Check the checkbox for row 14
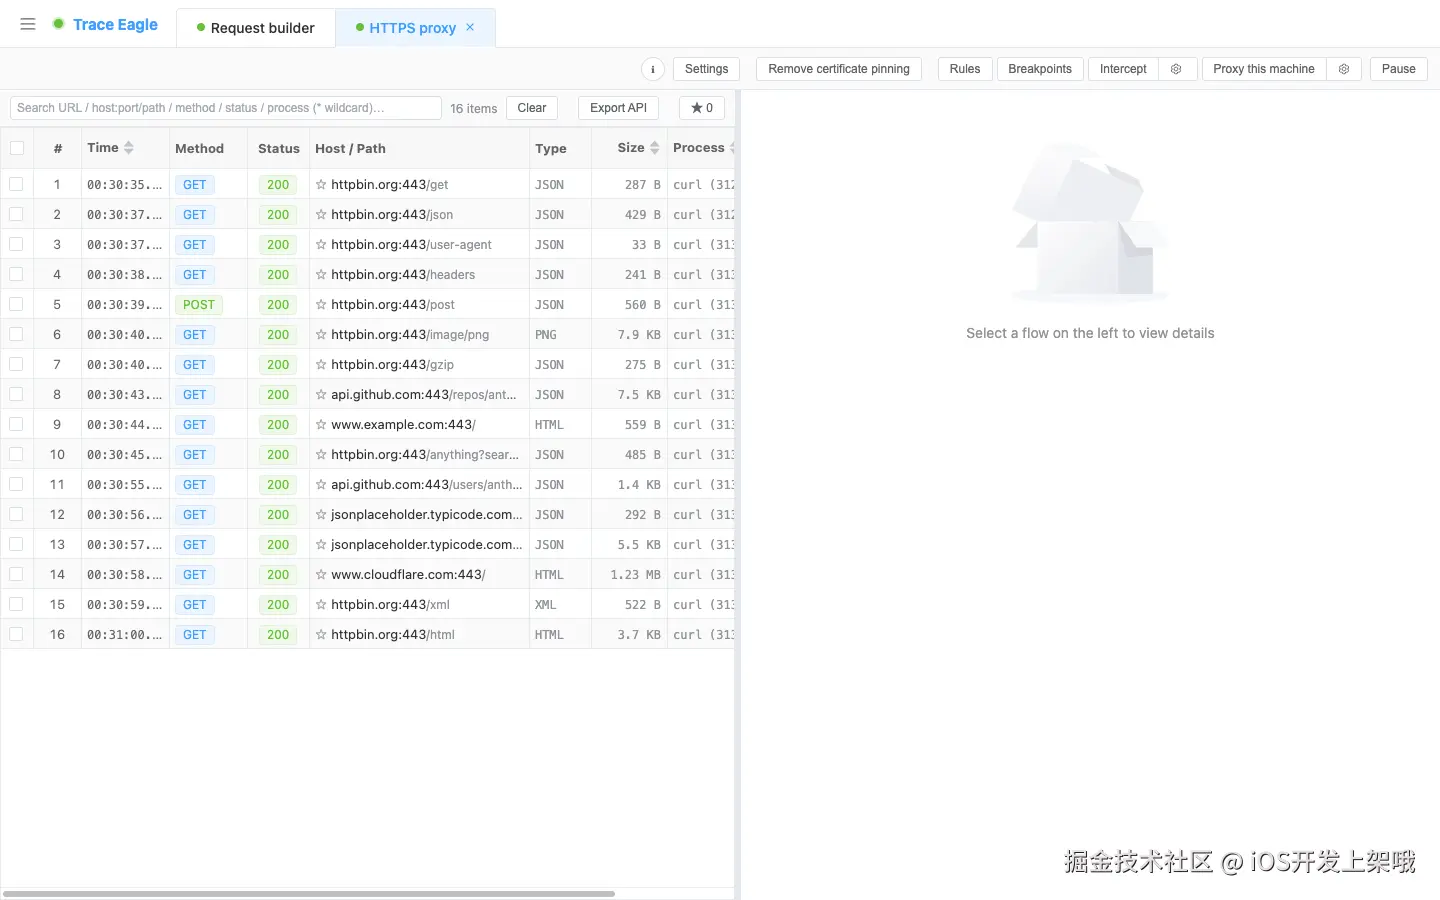Screen dimensions: 1440x900 tap(17, 574)
